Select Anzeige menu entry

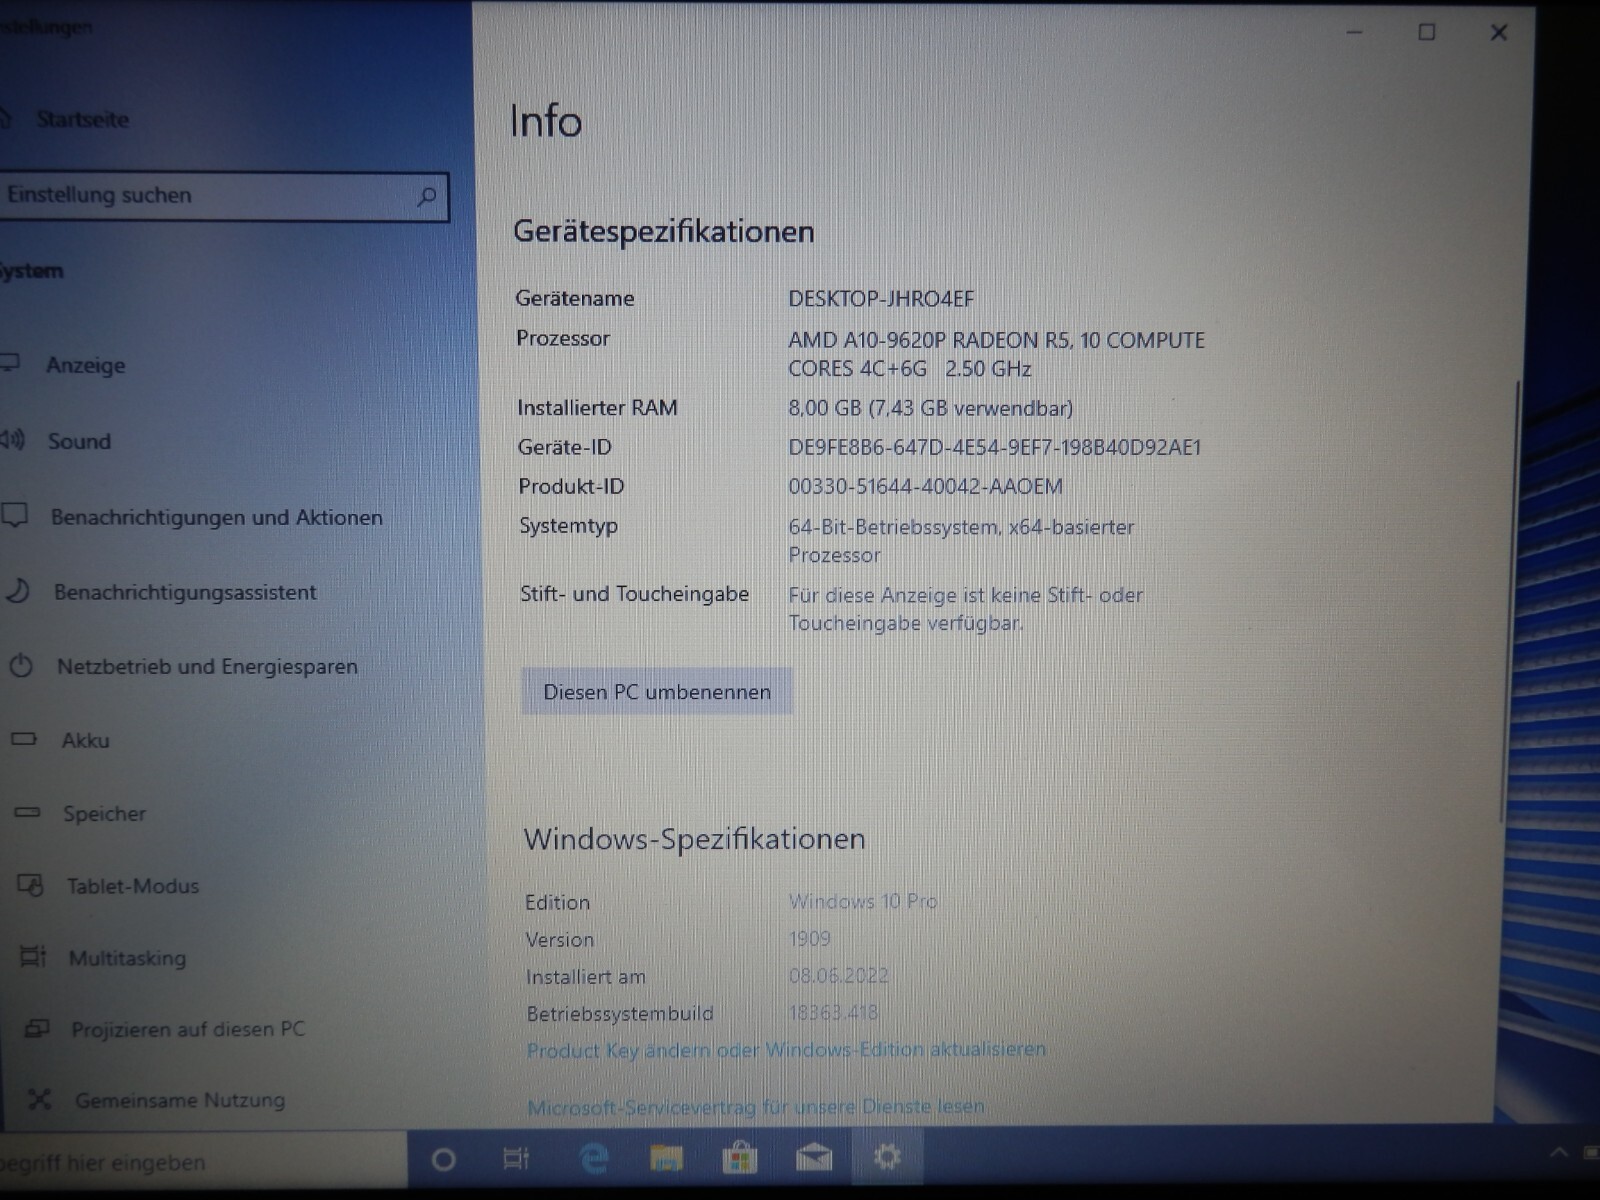point(86,365)
